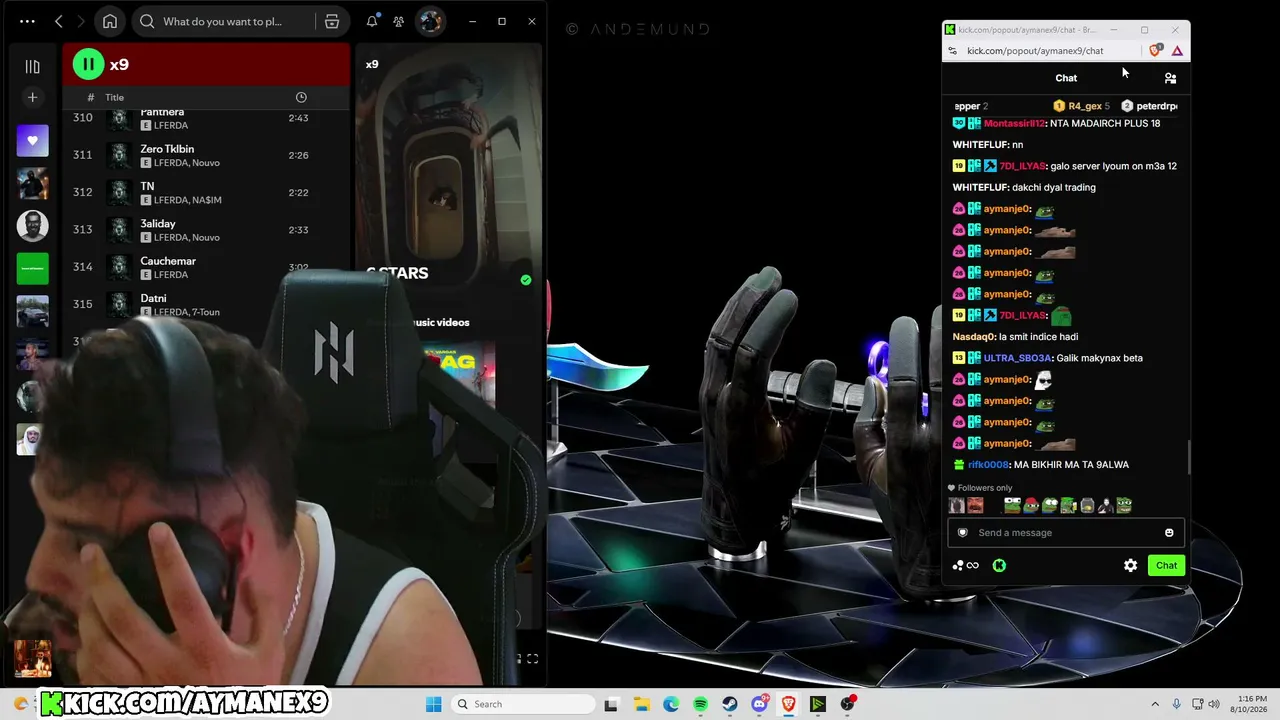Open username rifk0008 in chat
This screenshot has width=1280, height=720.
point(988,465)
